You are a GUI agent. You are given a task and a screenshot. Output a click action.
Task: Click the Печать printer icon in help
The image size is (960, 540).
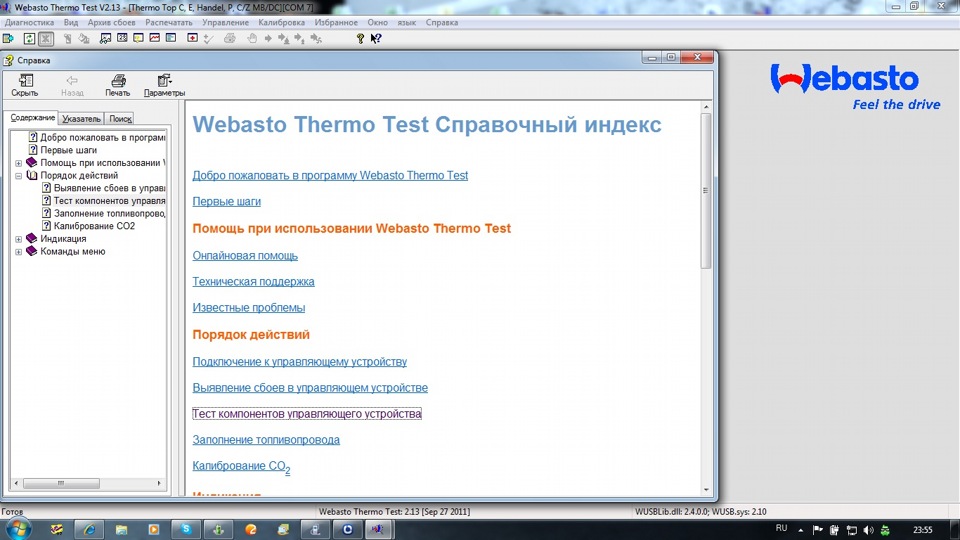(118, 85)
